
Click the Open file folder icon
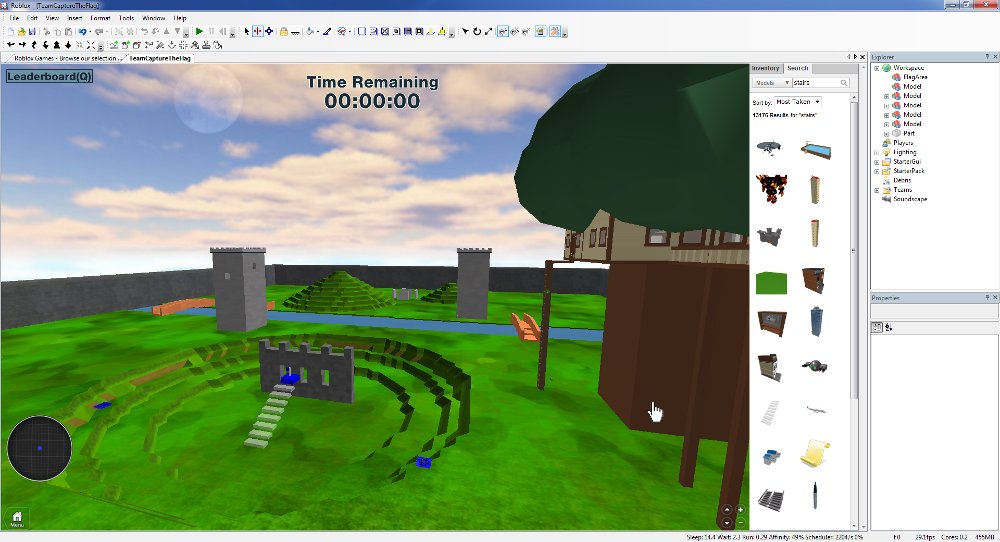point(22,31)
